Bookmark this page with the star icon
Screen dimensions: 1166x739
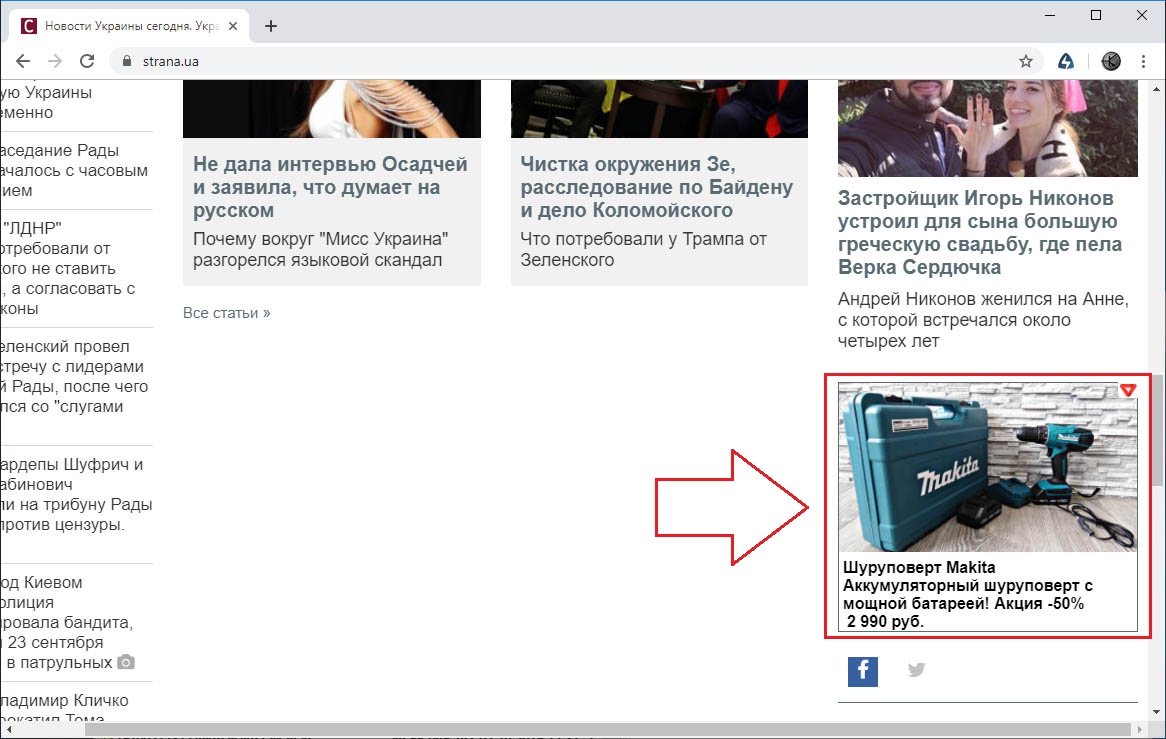point(1026,61)
